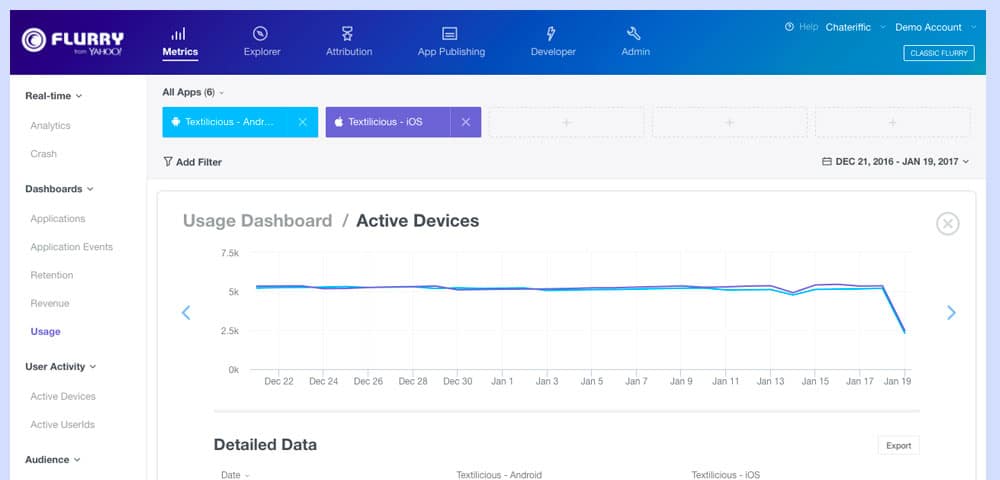Click the Admin wrench icon
1000x480 pixels.
633,34
